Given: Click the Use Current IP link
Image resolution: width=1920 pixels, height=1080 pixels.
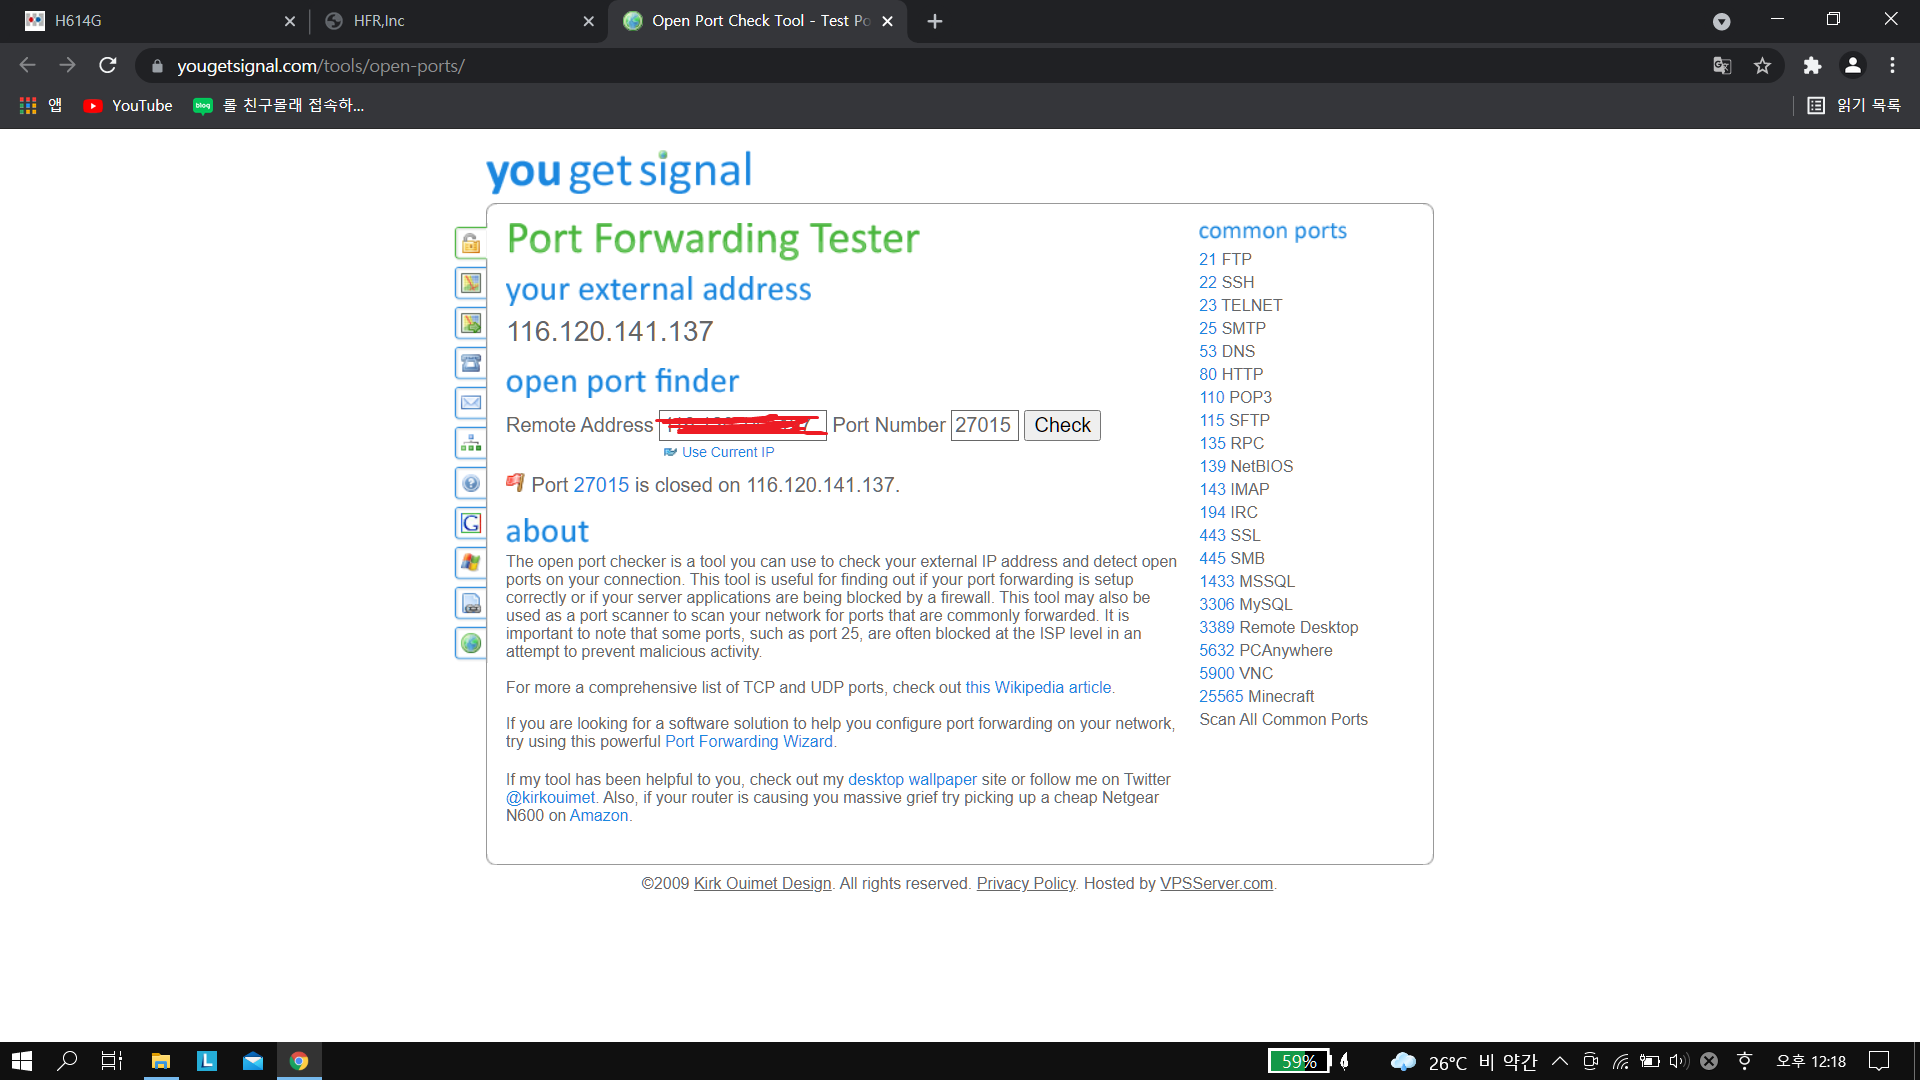Looking at the screenshot, I should coord(727,452).
